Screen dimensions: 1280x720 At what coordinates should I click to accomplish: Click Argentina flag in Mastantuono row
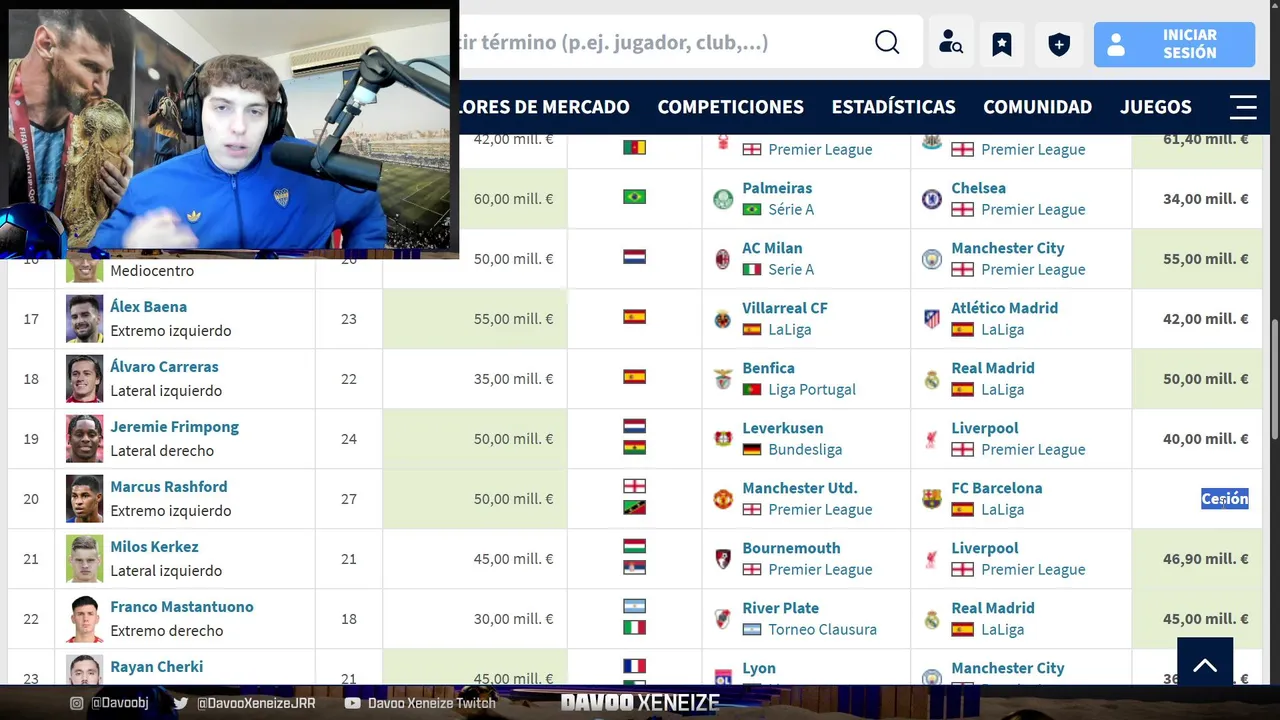coord(634,606)
